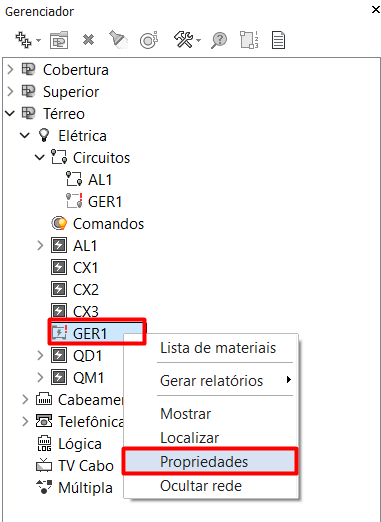Collapse the Térreo tree node
This screenshot has width=381, height=522.
[10, 114]
